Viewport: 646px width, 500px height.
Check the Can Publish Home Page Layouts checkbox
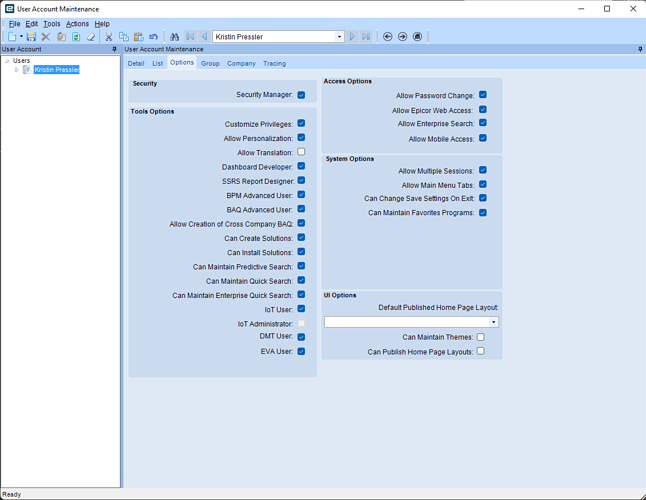(x=480, y=351)
